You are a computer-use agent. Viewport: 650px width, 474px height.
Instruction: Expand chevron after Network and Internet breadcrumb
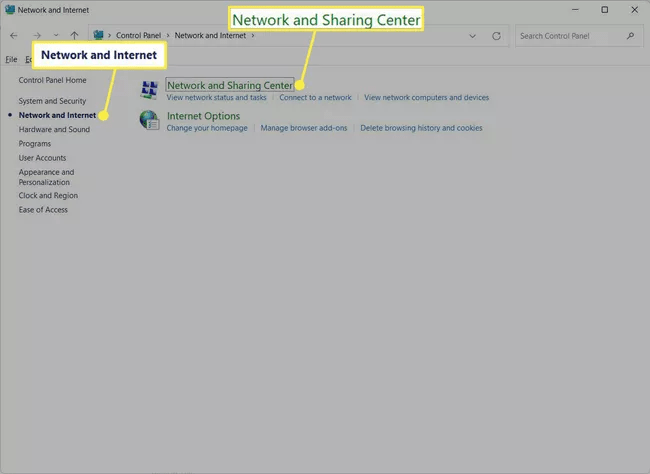click(252, 36)
